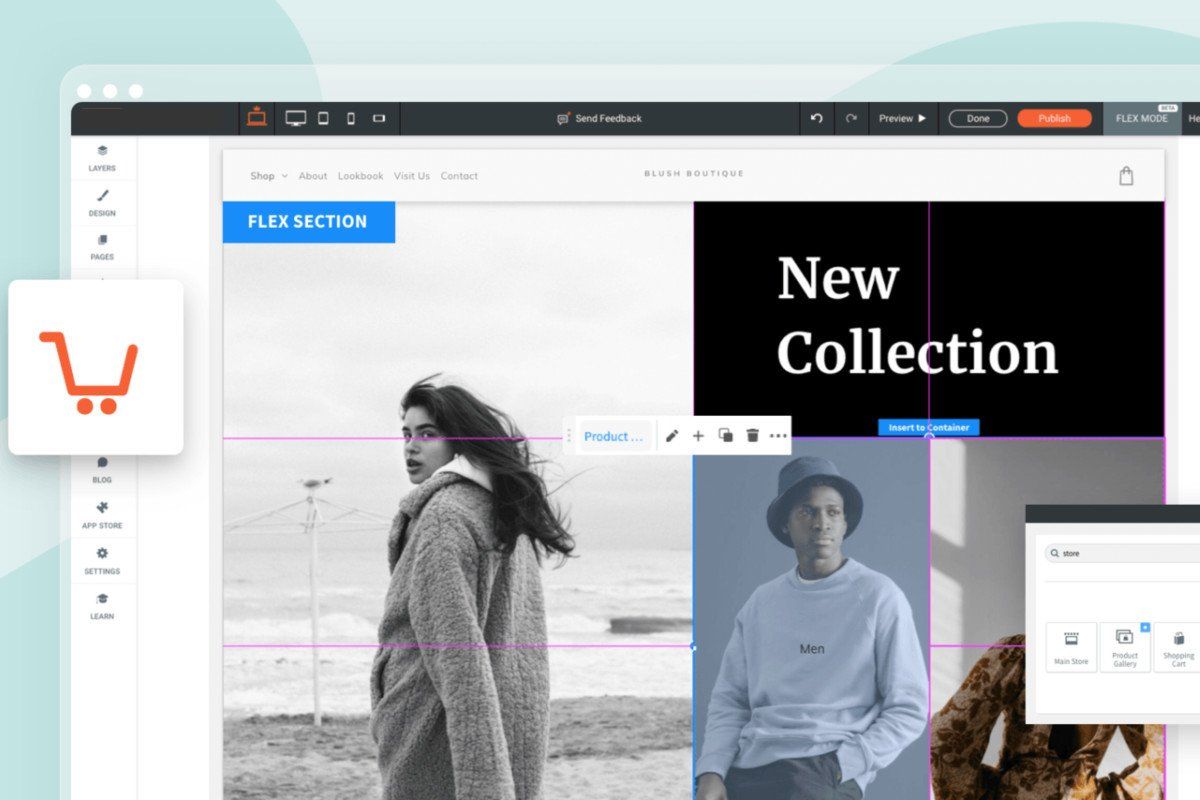Open the Settings panel
Screen dimensions: 1200x800
coord(102,561)
